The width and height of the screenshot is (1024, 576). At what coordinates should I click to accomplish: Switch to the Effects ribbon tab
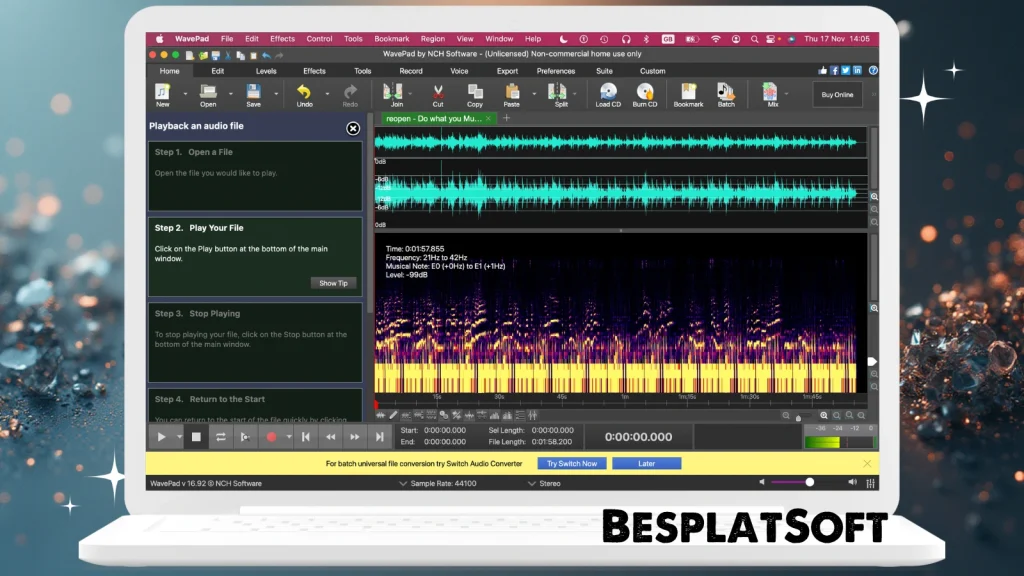pos(314,71)
